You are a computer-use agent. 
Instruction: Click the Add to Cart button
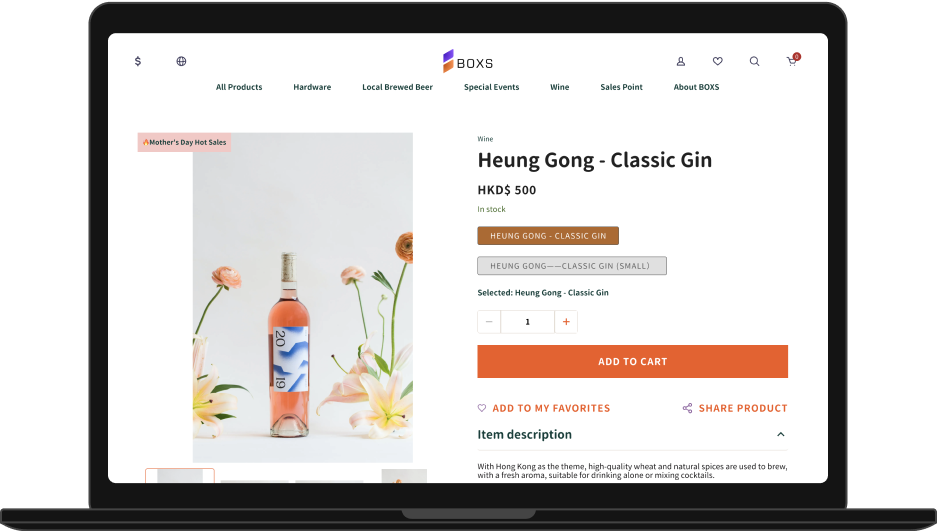pos(632,361)
